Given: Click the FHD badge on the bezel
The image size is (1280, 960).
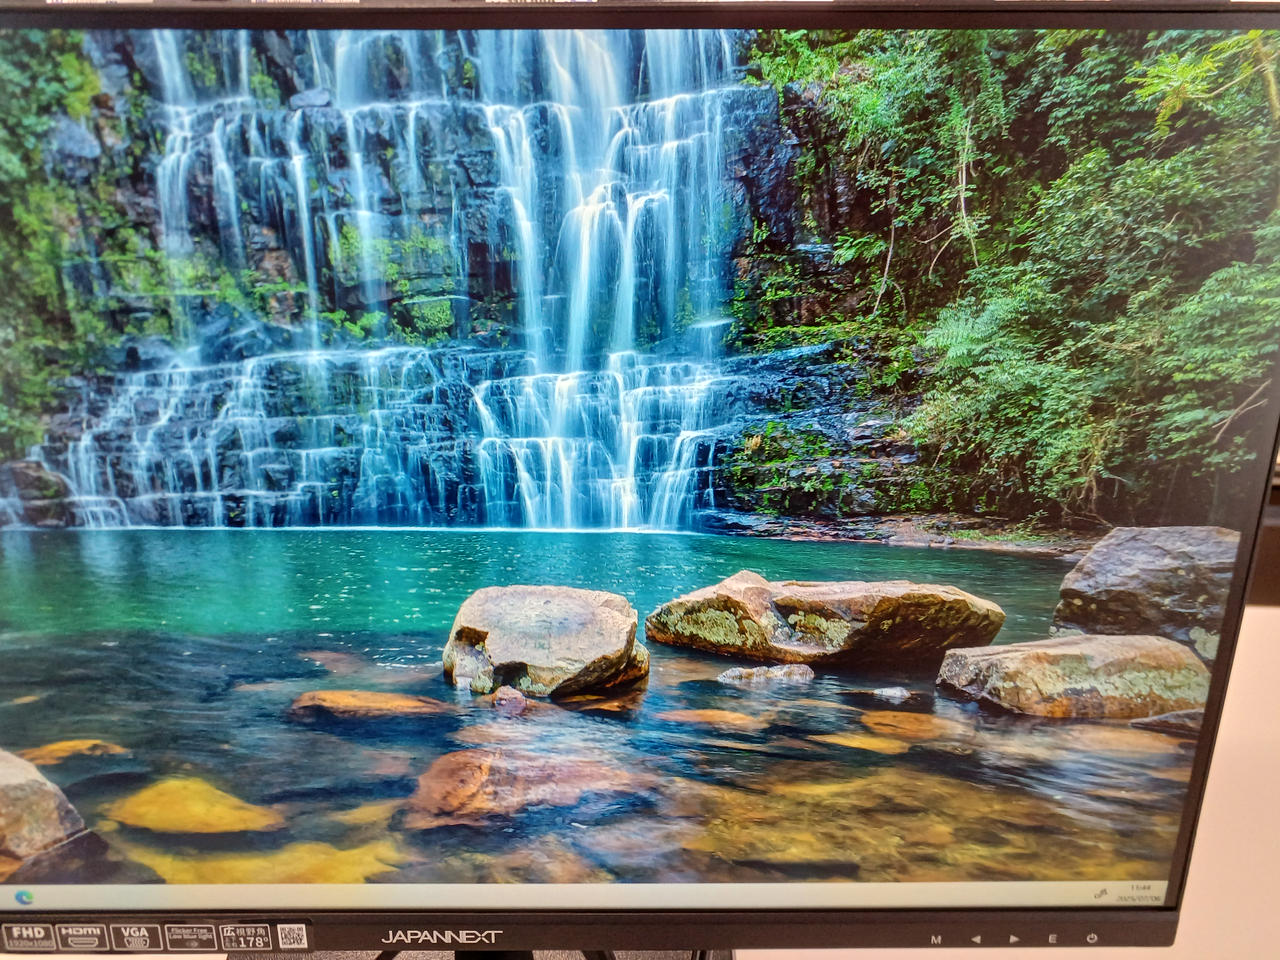Looking at the screenshot, I should point(26,936).
